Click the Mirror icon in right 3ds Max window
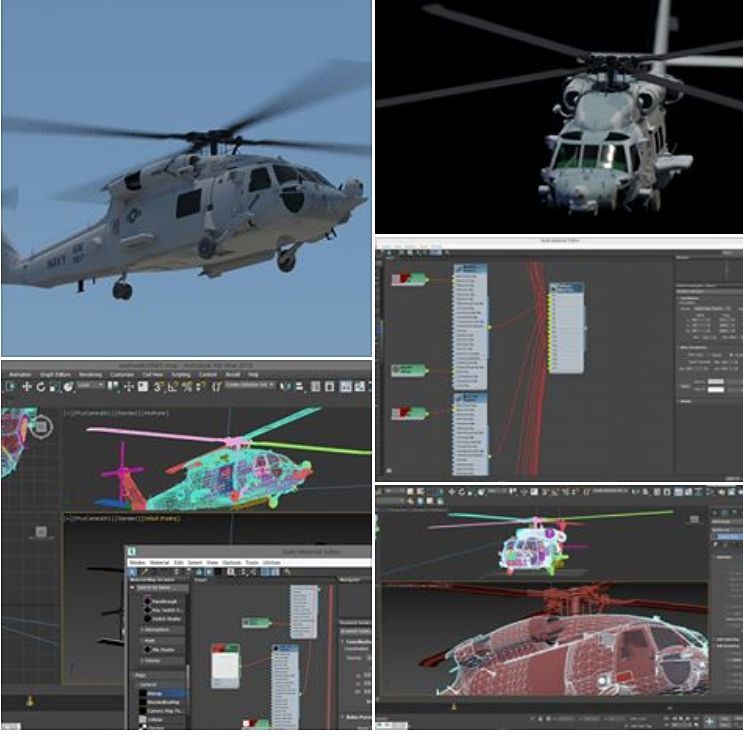Screen dimensions: 743x743 (636, 492)
